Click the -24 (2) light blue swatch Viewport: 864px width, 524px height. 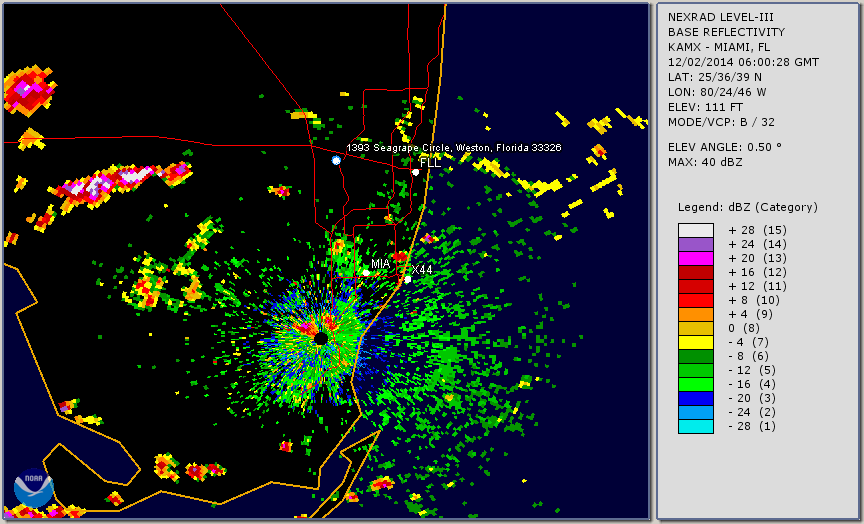pyautogui.click(x=696, y=412)
